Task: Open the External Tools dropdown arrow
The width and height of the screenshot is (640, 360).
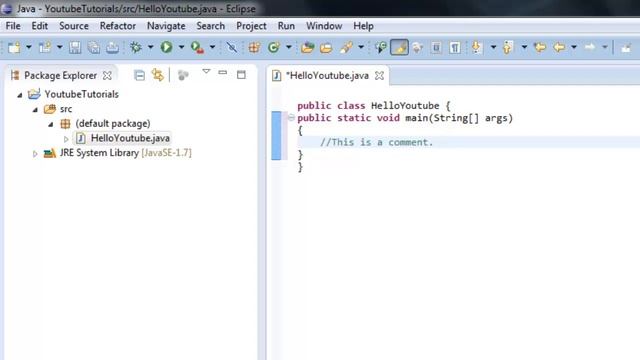Action: tap(212, 48)
